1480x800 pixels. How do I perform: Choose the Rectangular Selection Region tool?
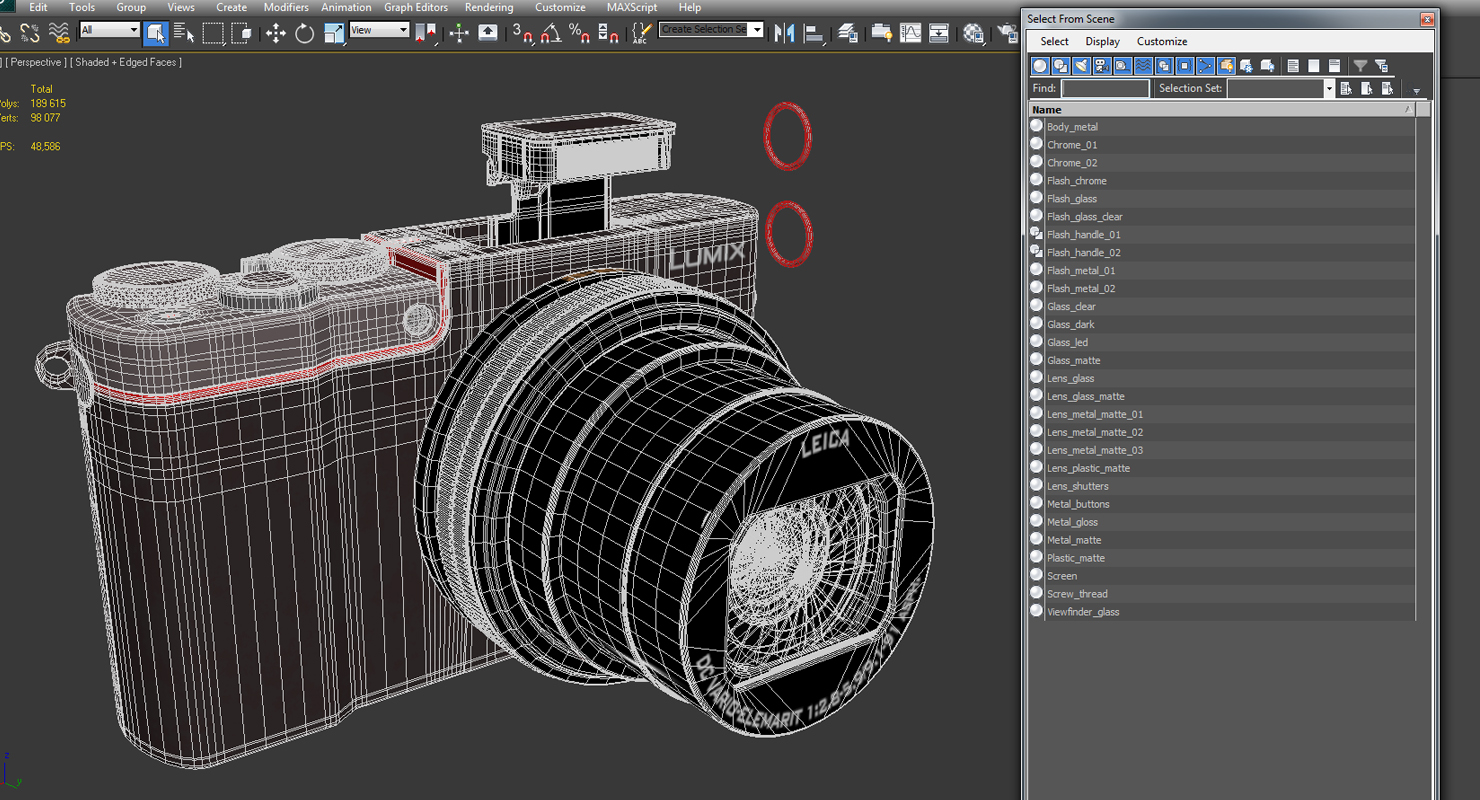(213, 33)
